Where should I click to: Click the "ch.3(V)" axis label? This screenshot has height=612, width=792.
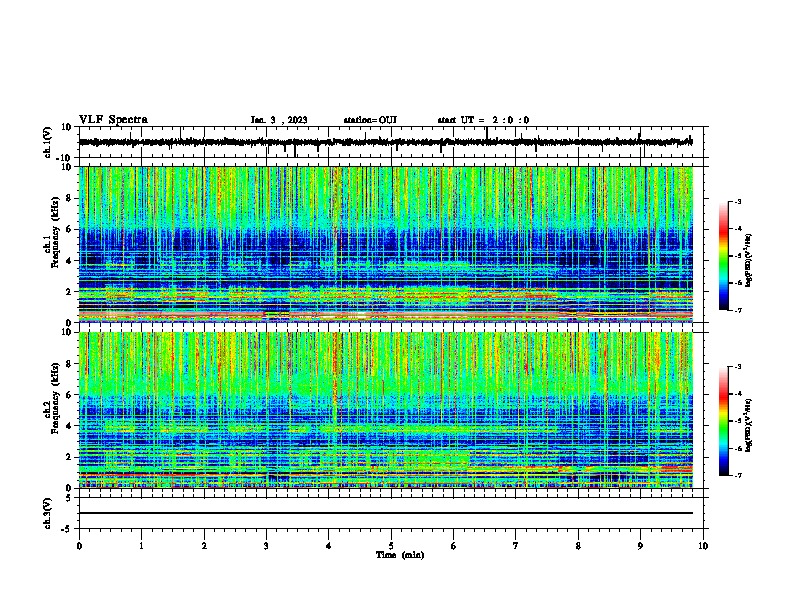(48, 513)
